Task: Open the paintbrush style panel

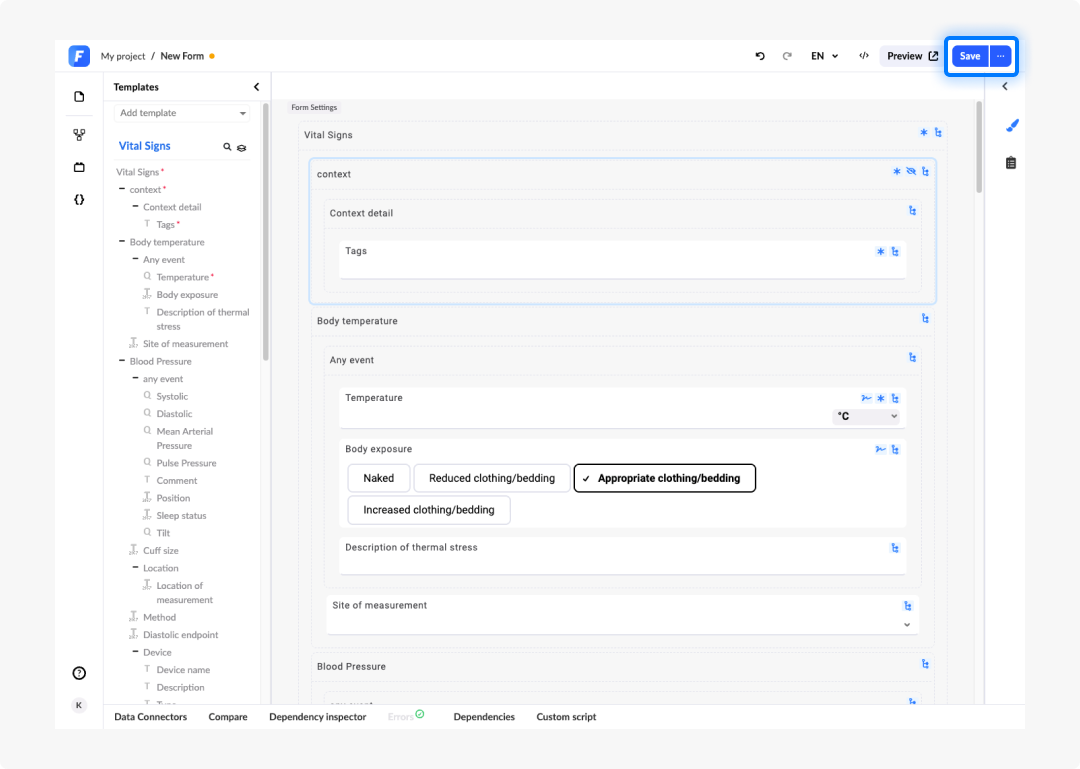Action: pos(1012,125)
